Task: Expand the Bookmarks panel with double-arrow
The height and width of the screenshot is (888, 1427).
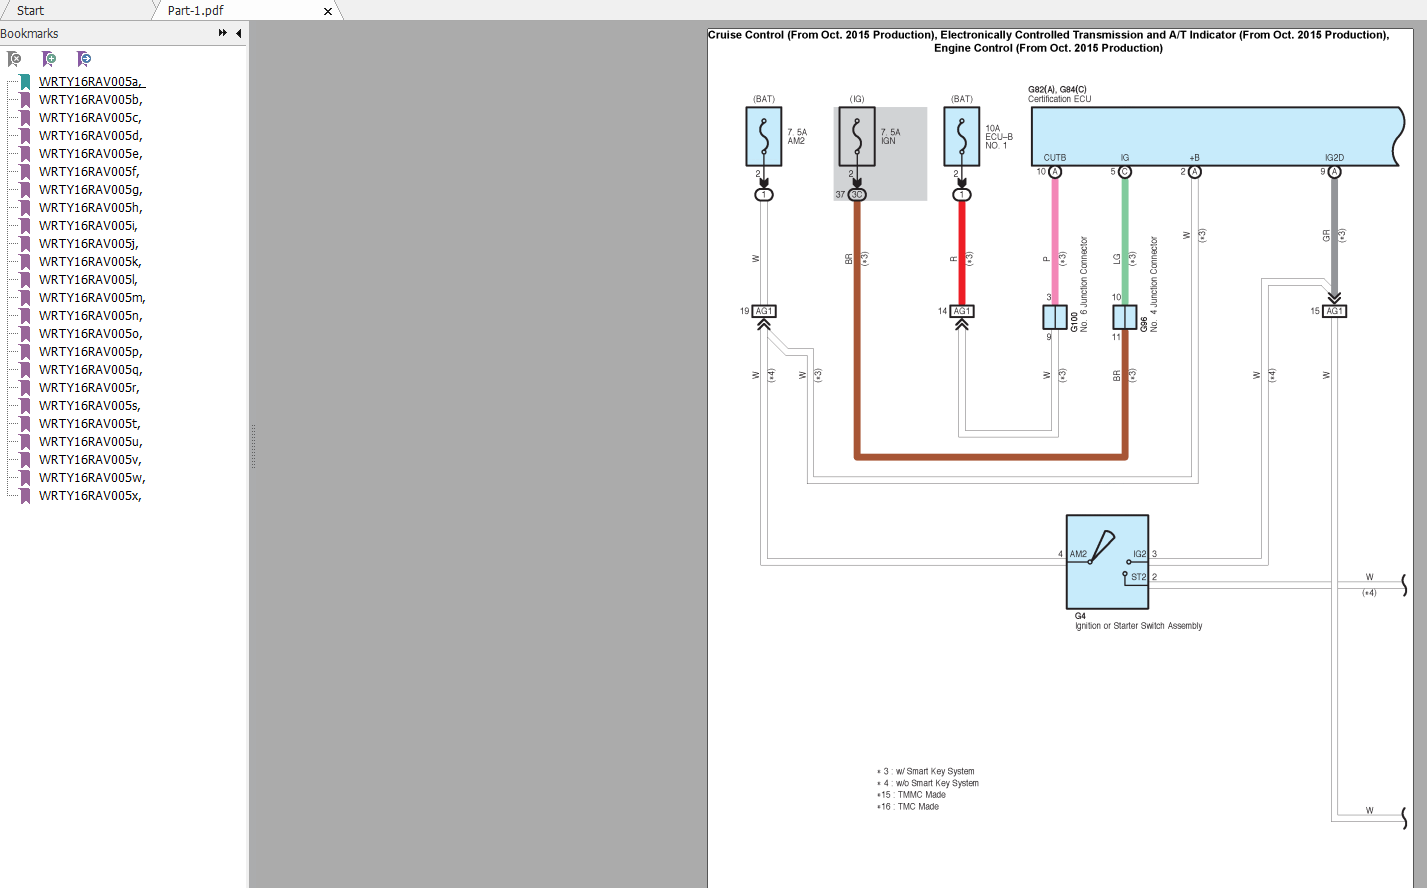Action: pyautogui.click(x=222, y=33)
